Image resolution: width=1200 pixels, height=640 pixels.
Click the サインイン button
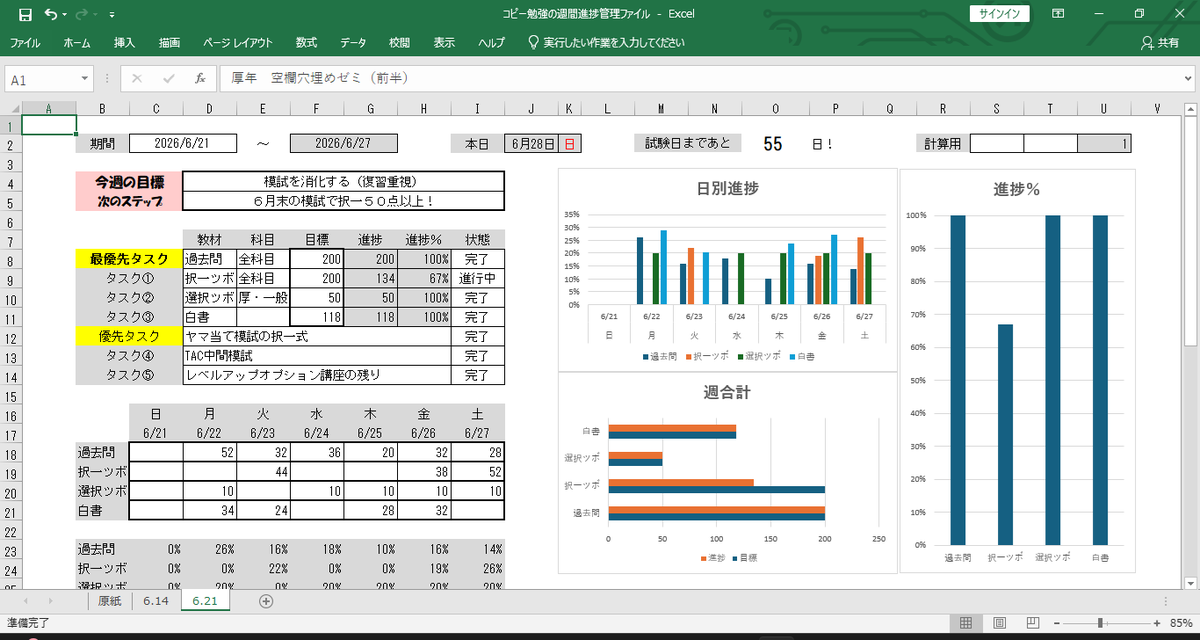[x=1000, y=14]
